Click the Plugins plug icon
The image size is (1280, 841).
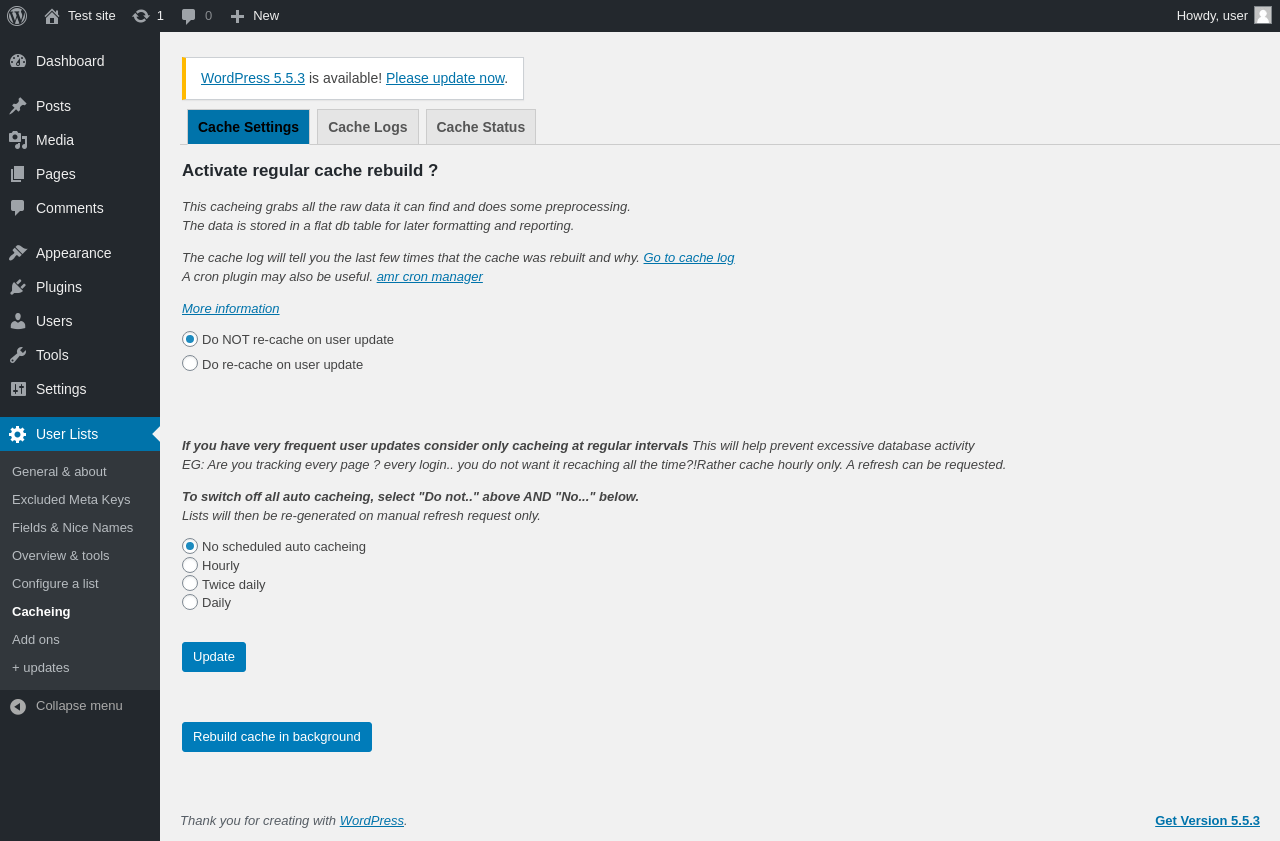[x=18, y=287]
